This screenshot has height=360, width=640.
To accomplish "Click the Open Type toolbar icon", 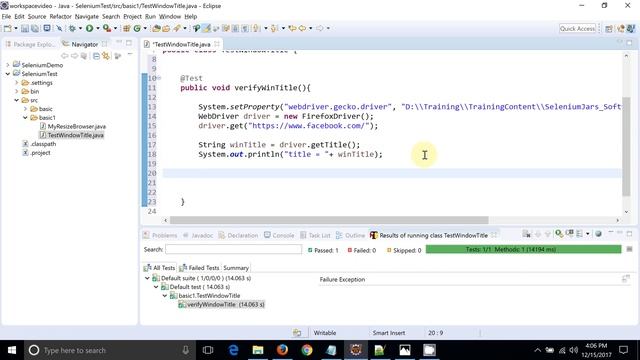I will (x=156, y=28).
